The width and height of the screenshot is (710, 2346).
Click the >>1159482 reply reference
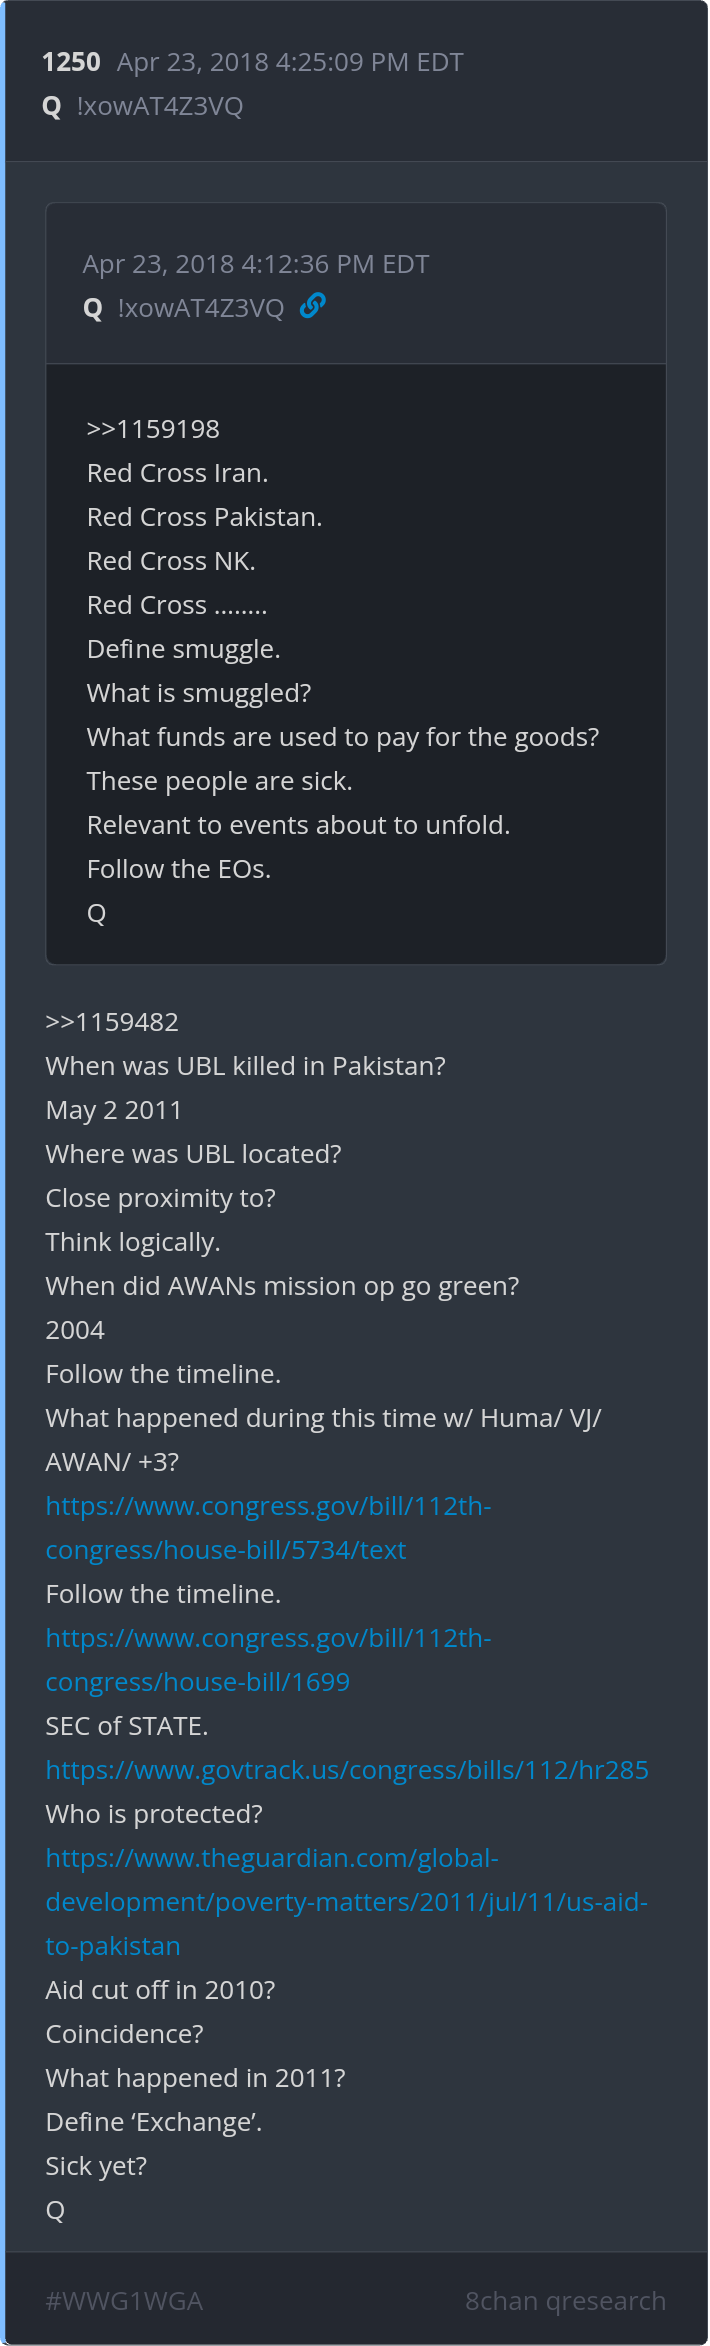pyautogui.click(x=112, y=1022)
